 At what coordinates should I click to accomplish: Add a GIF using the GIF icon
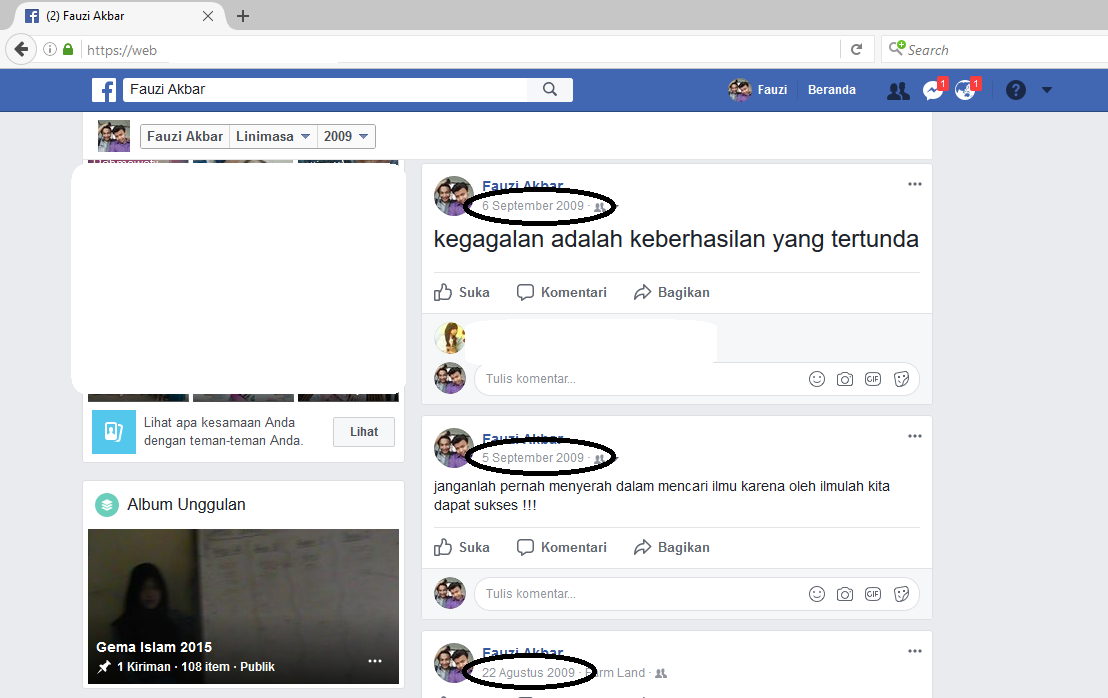point(873,378)
